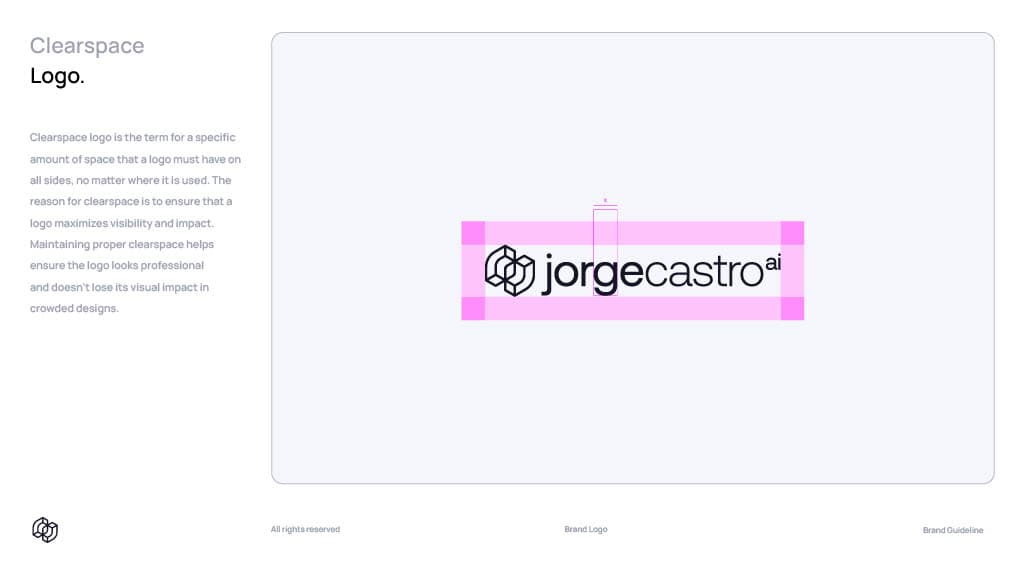1024x576 pixels.
Task: Open the "Brand Guideline" footer label
Action: click(952, 530)
